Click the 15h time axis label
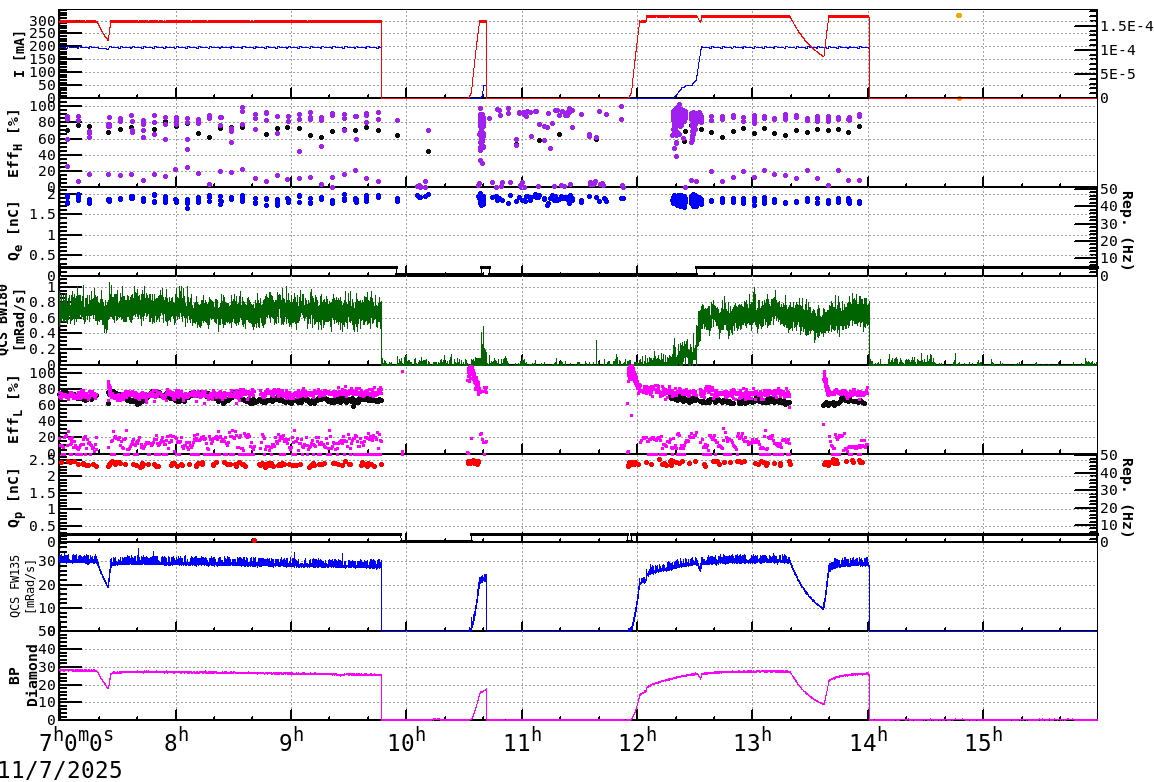1154x782 pixels. (983, 739)
